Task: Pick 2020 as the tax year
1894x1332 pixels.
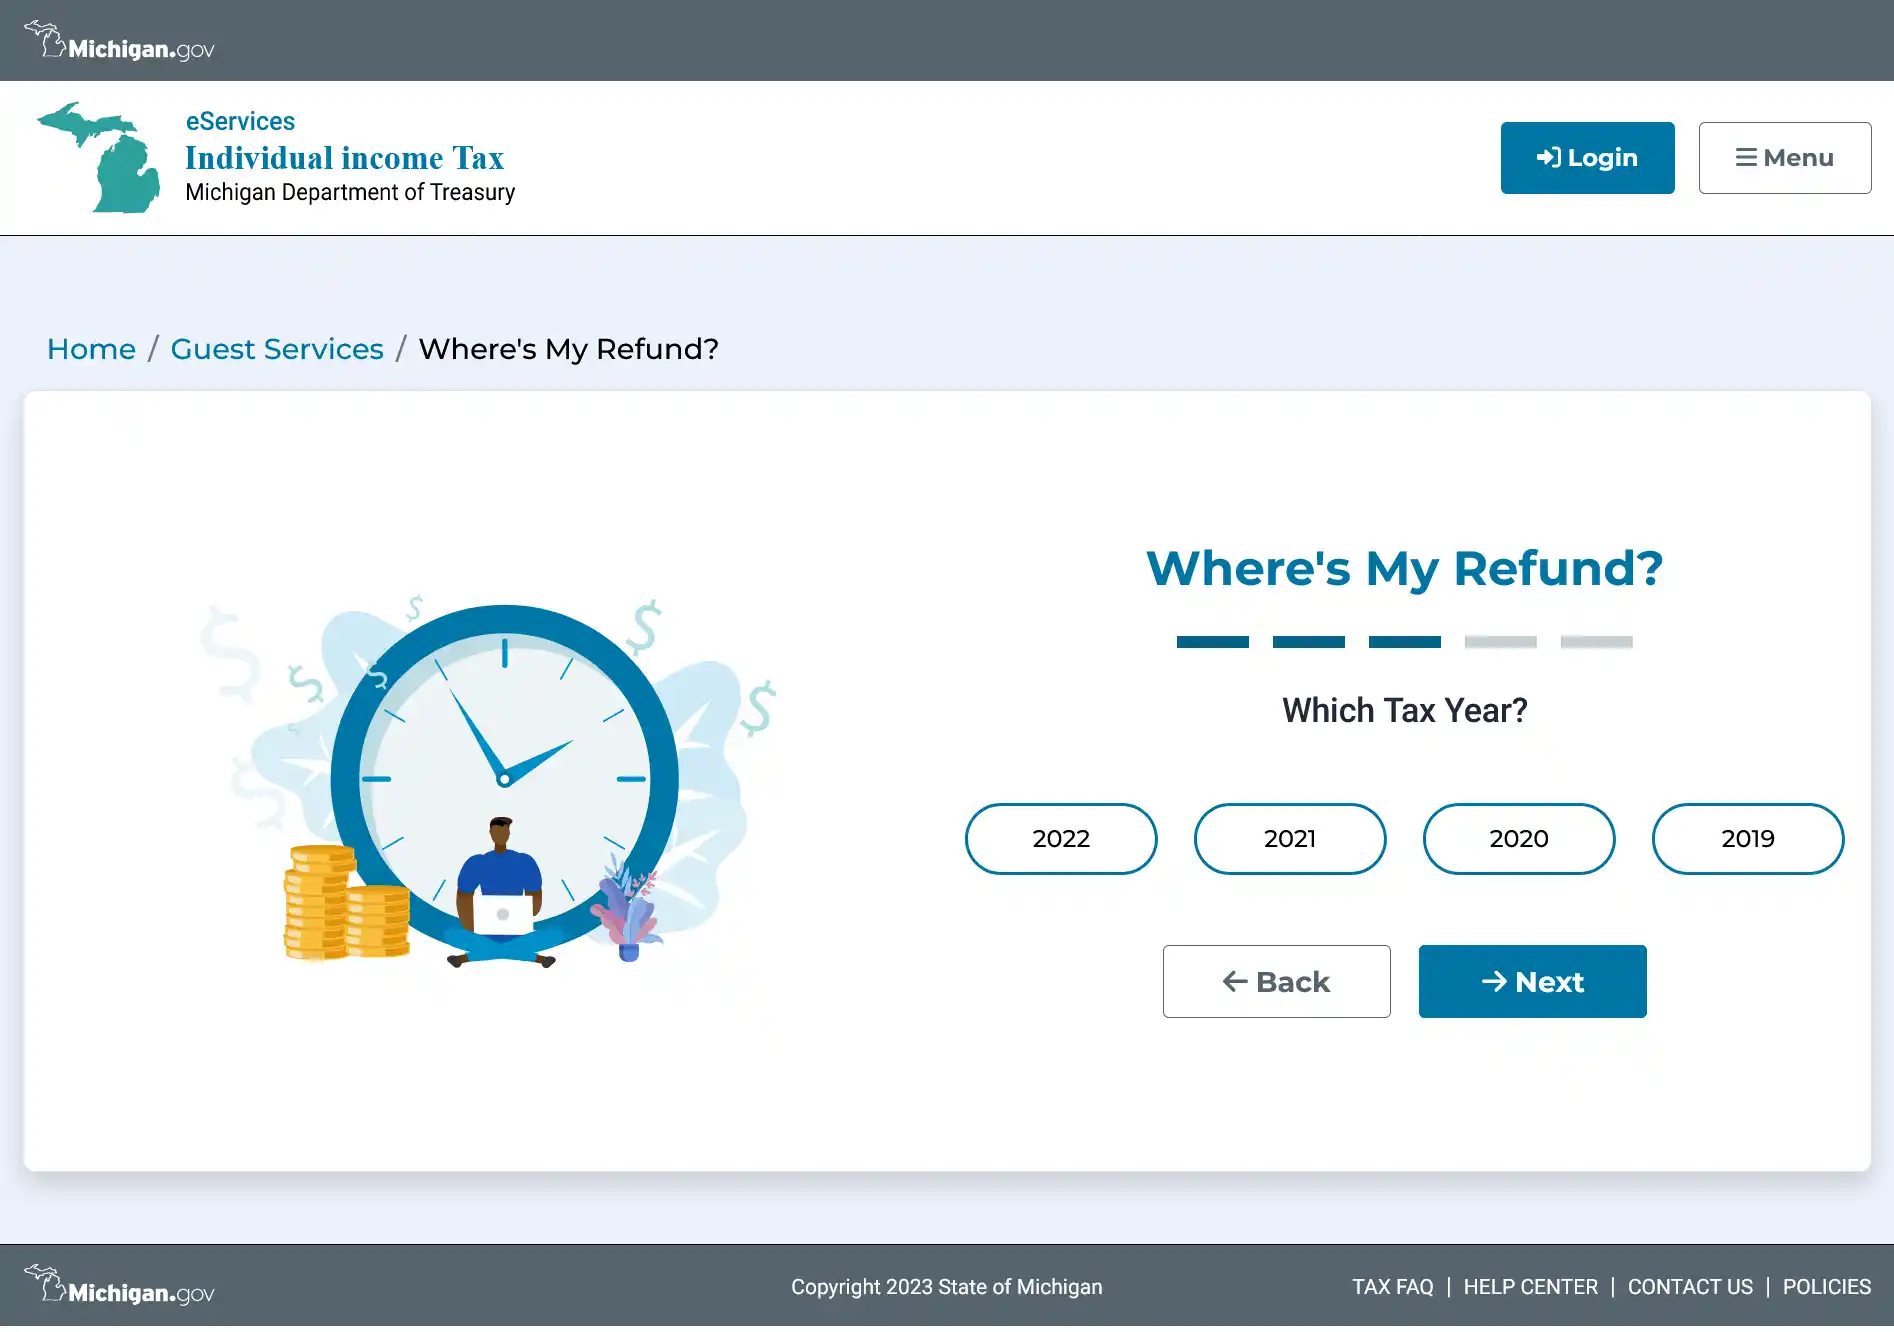Action: 1518,839
